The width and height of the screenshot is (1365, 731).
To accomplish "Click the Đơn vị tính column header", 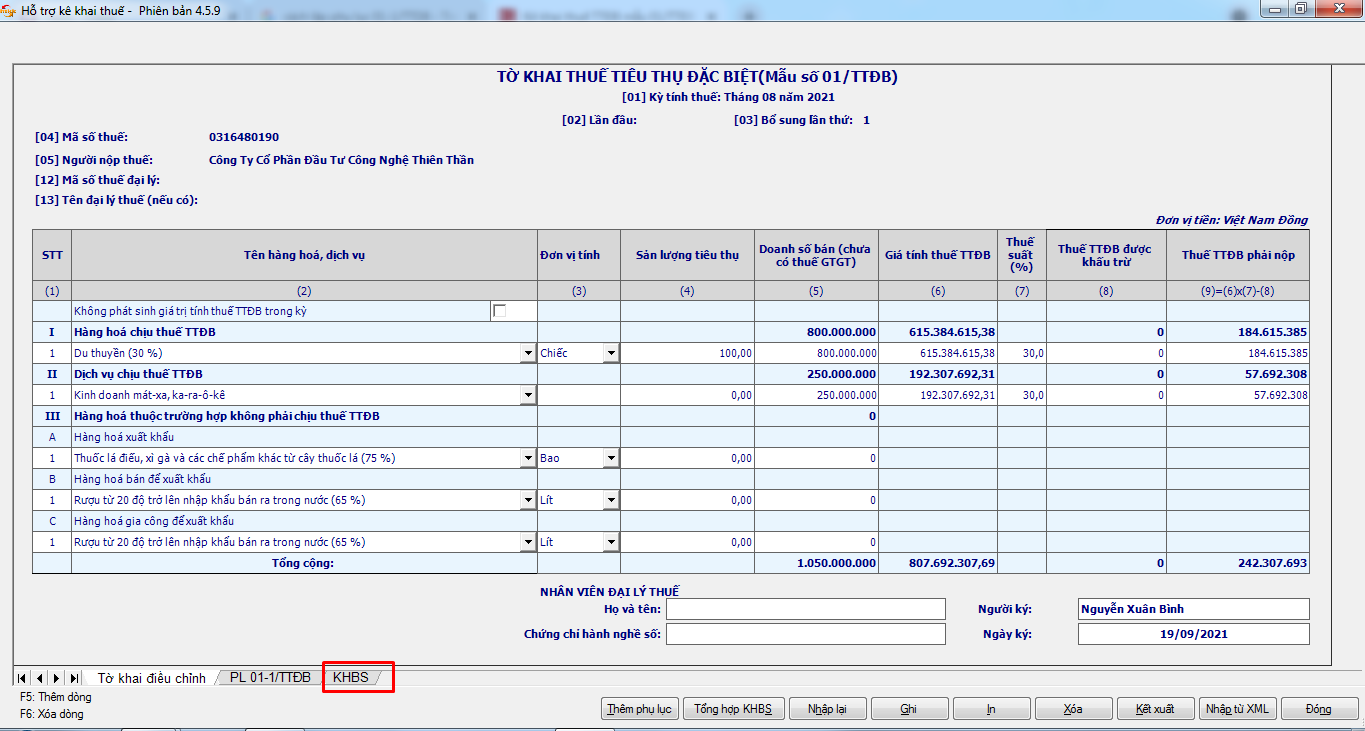I will tap(579, 255).
